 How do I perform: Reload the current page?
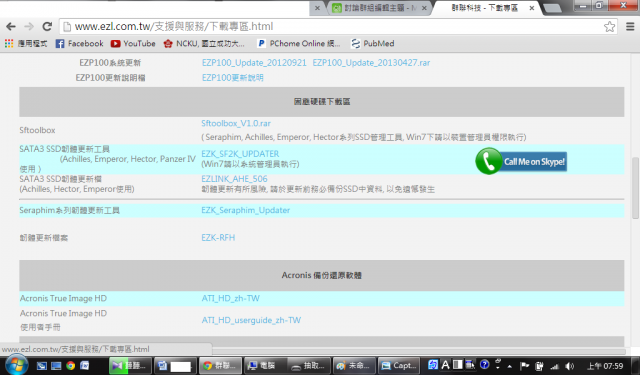click(x=47, y=27)
